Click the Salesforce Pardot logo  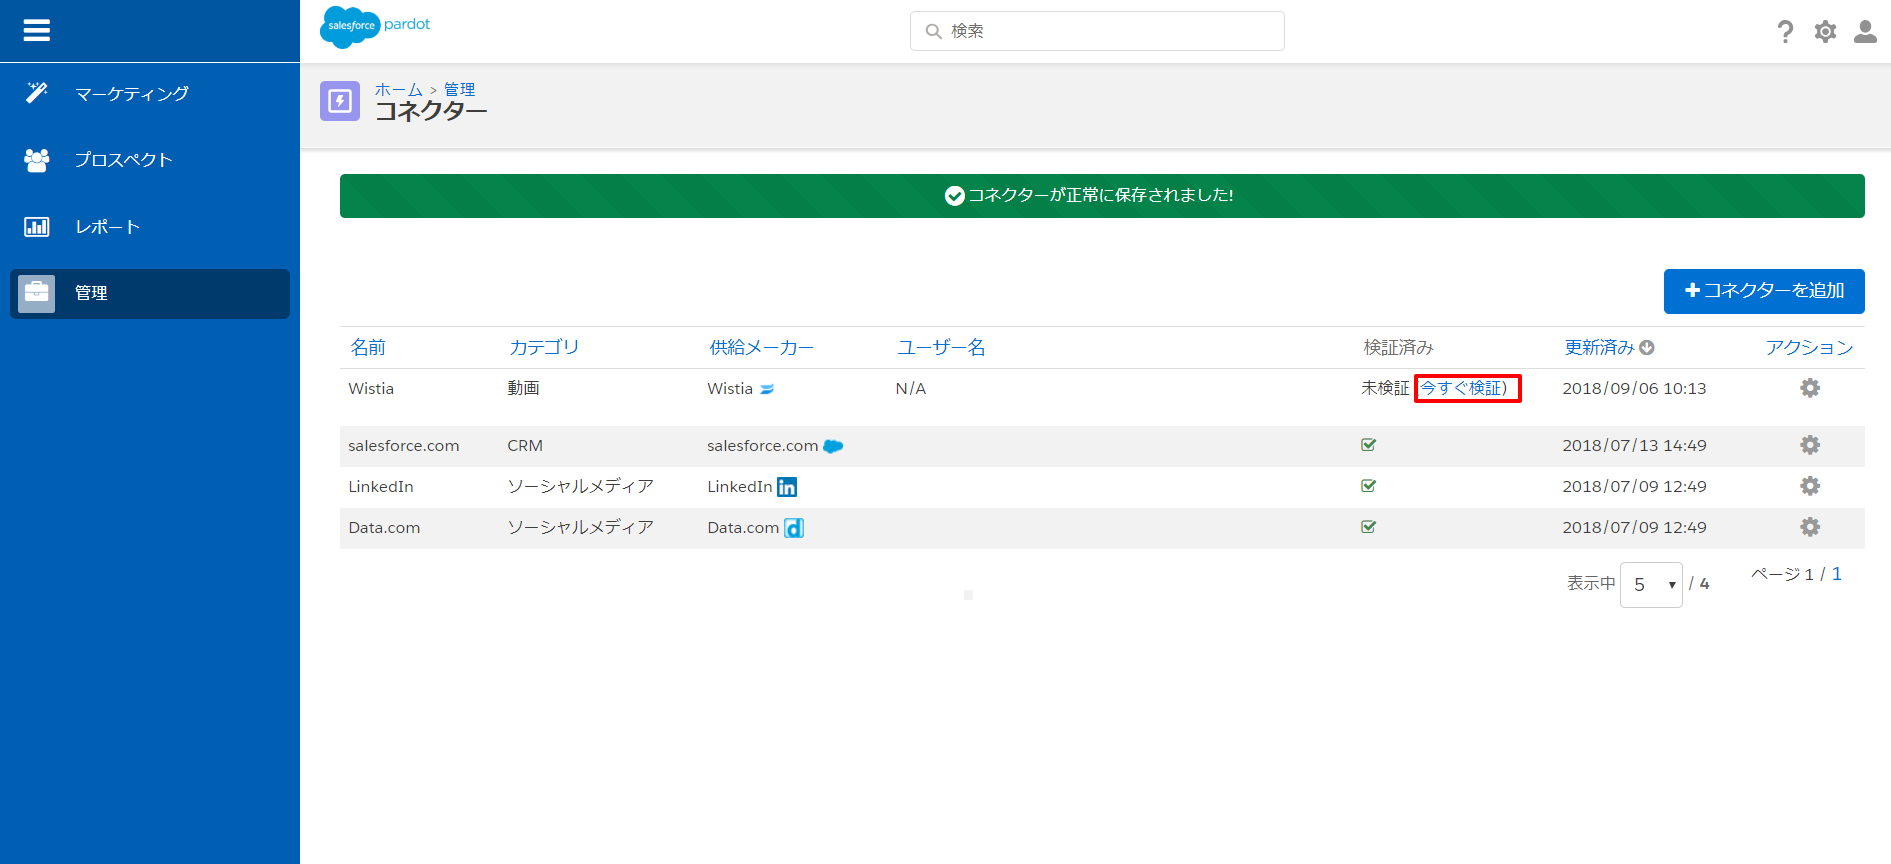point(375,26)
